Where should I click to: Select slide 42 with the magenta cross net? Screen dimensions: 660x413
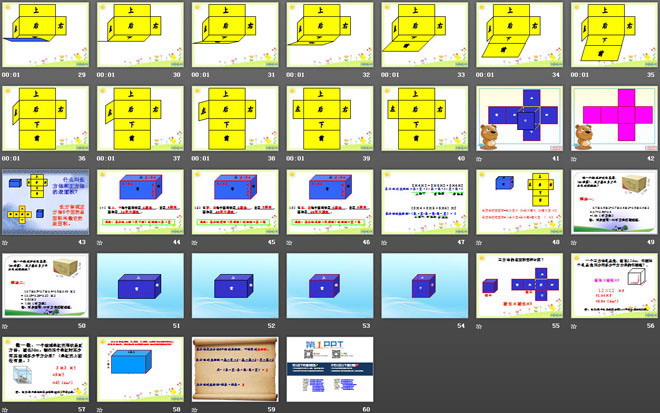(x=612, y=118)
